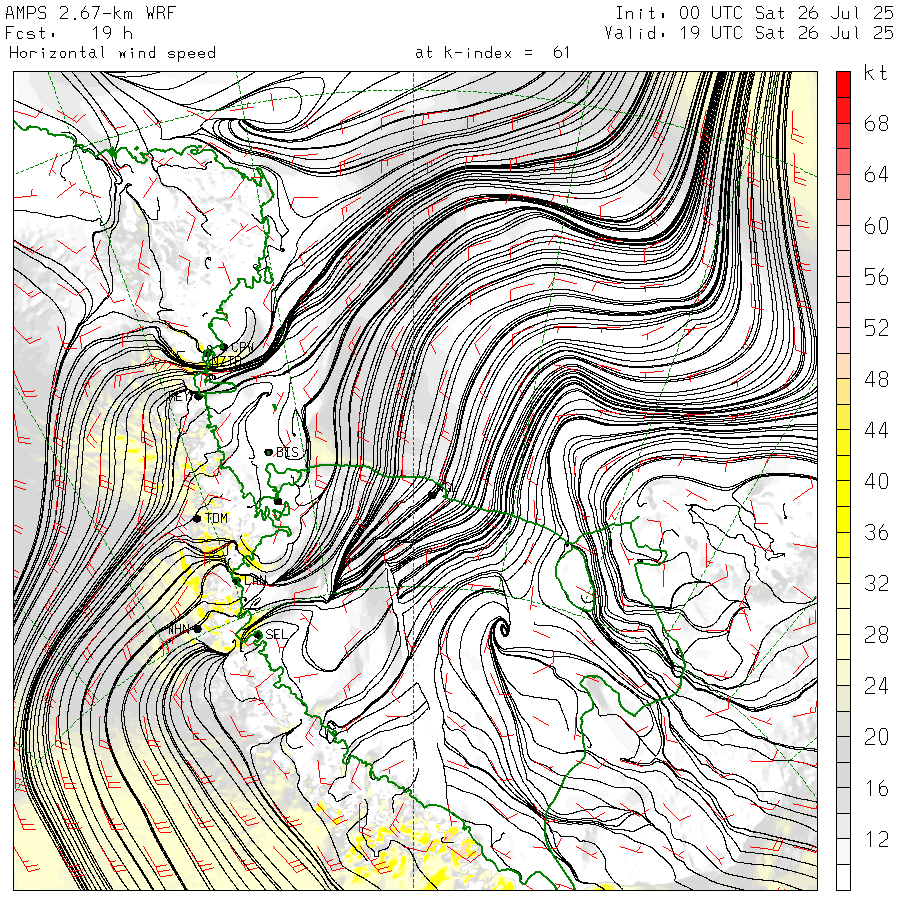
Task: Click the 40 value on the color scale
Action: (876, 481)
